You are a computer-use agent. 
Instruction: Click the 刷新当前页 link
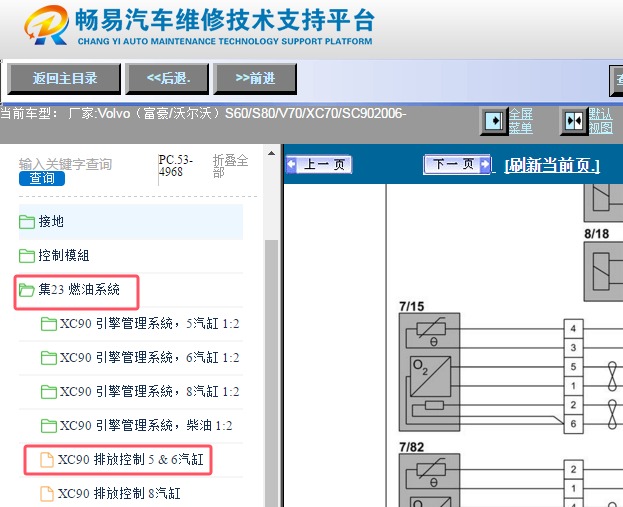pyautogui.click(x=552, y=165)
